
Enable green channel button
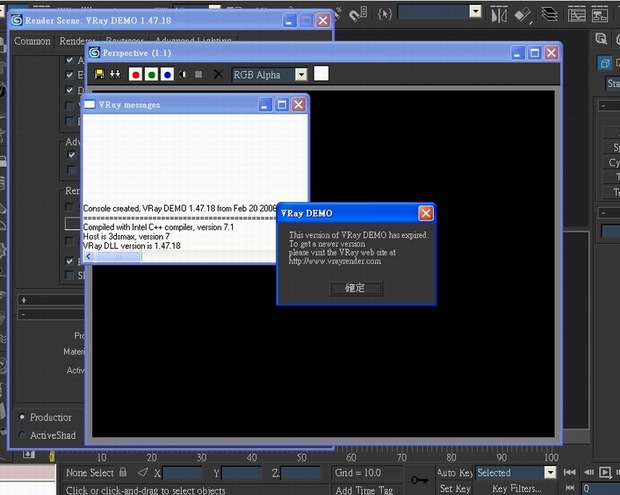point(151,74)
